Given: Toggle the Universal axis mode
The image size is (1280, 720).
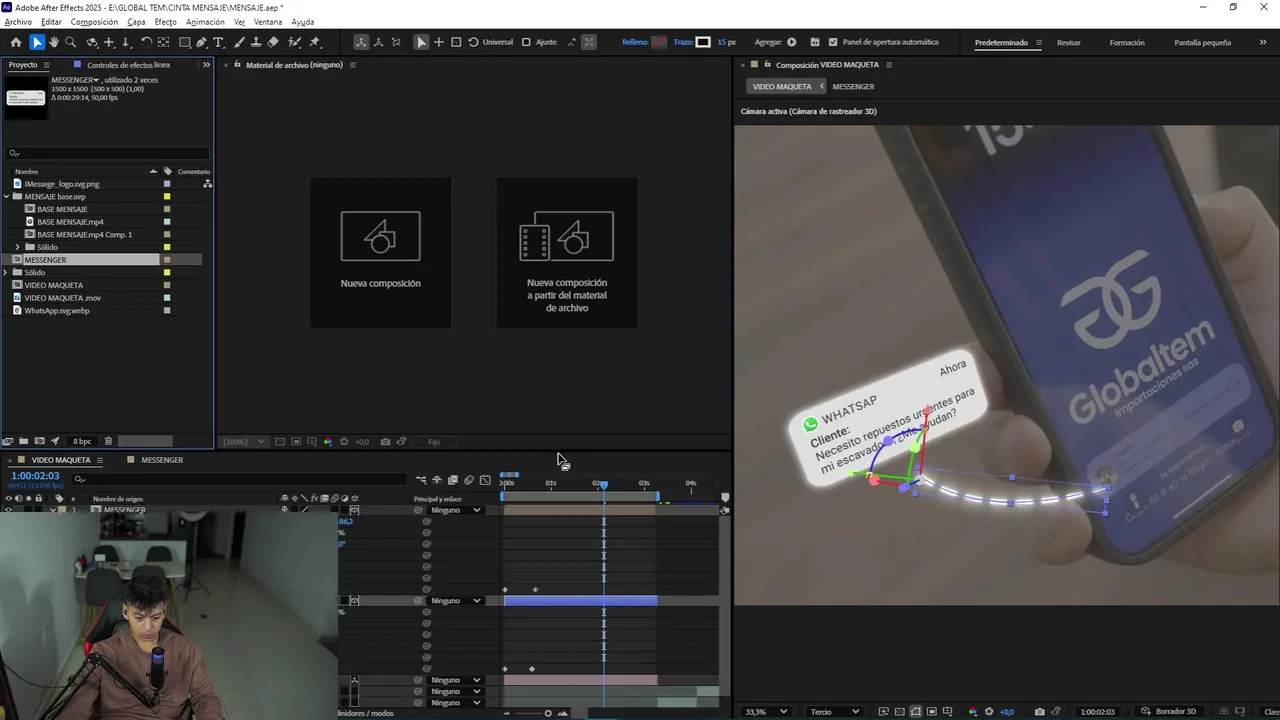Looking at the screenshot, I should pyautogui.click(x=474, y=42).
